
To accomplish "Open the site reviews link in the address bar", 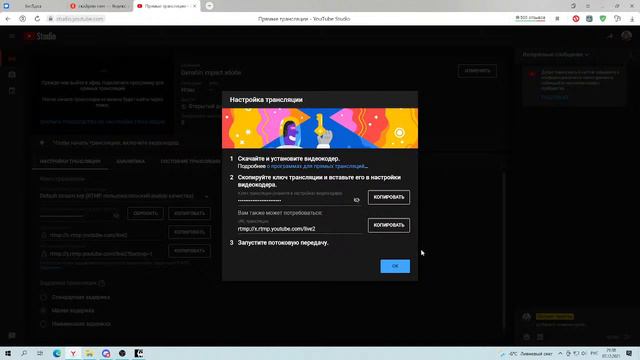I will click(x=530, y=18).
